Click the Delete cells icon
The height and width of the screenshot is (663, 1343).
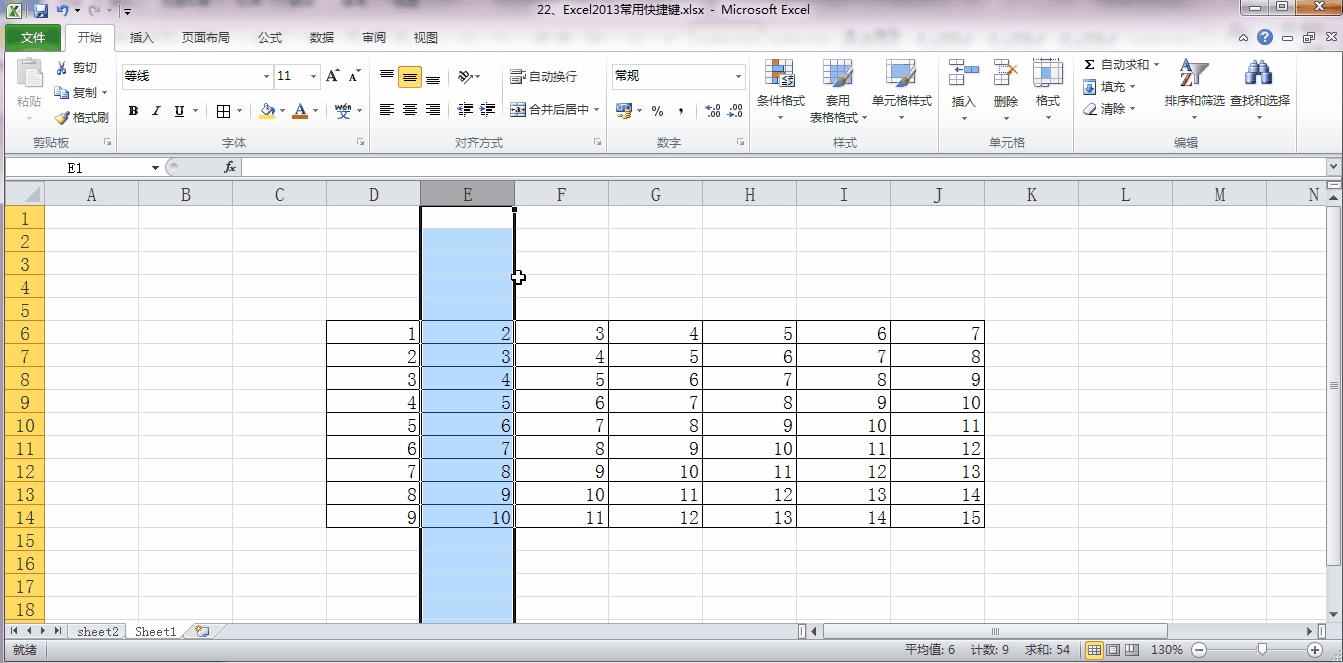[x=1005, y=74]
